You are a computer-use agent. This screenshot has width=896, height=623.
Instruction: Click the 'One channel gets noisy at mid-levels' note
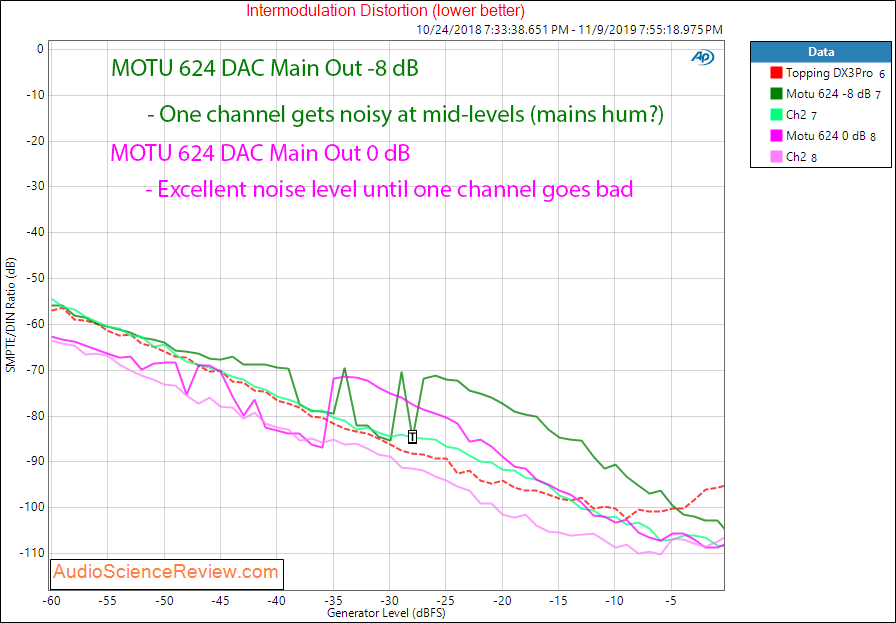point(405,114)
